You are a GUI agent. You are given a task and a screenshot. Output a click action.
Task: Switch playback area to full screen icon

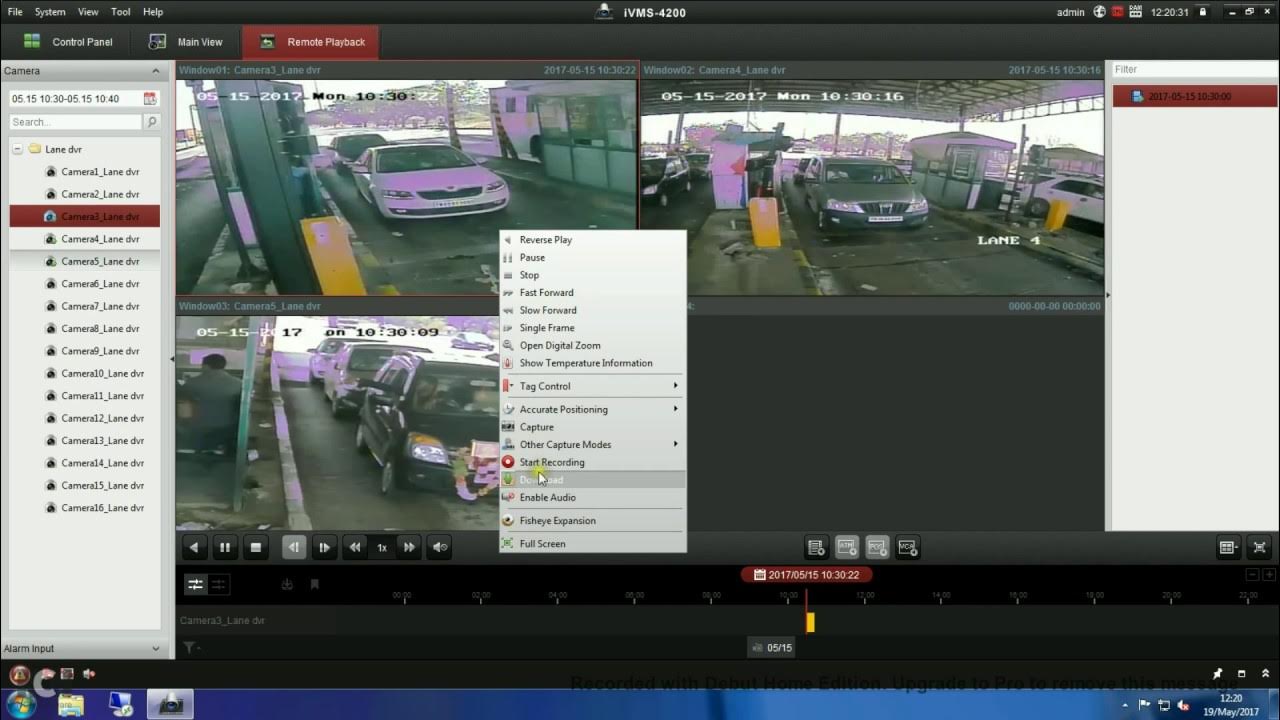click(x=1260, y=547)
